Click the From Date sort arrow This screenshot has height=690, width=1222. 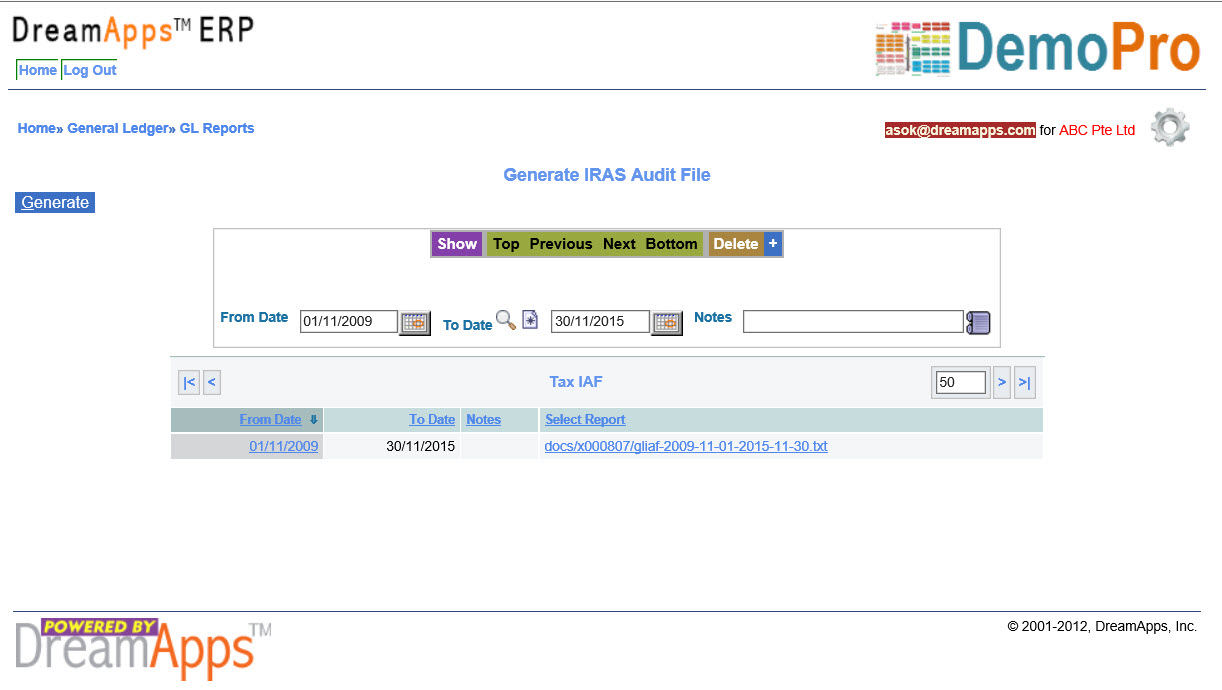313,420
